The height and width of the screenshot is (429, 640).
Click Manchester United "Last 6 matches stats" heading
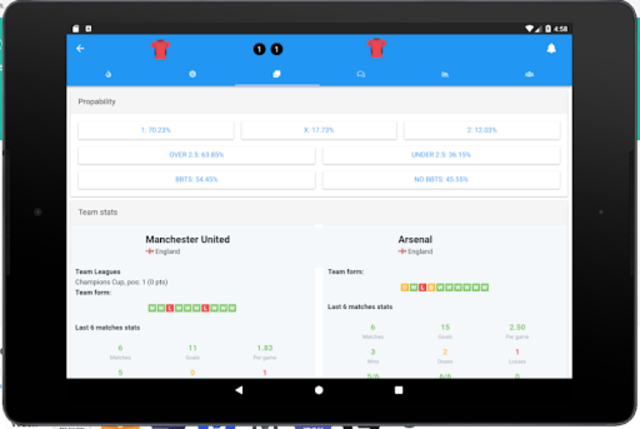pyautogui.click(x=107, y=328)
